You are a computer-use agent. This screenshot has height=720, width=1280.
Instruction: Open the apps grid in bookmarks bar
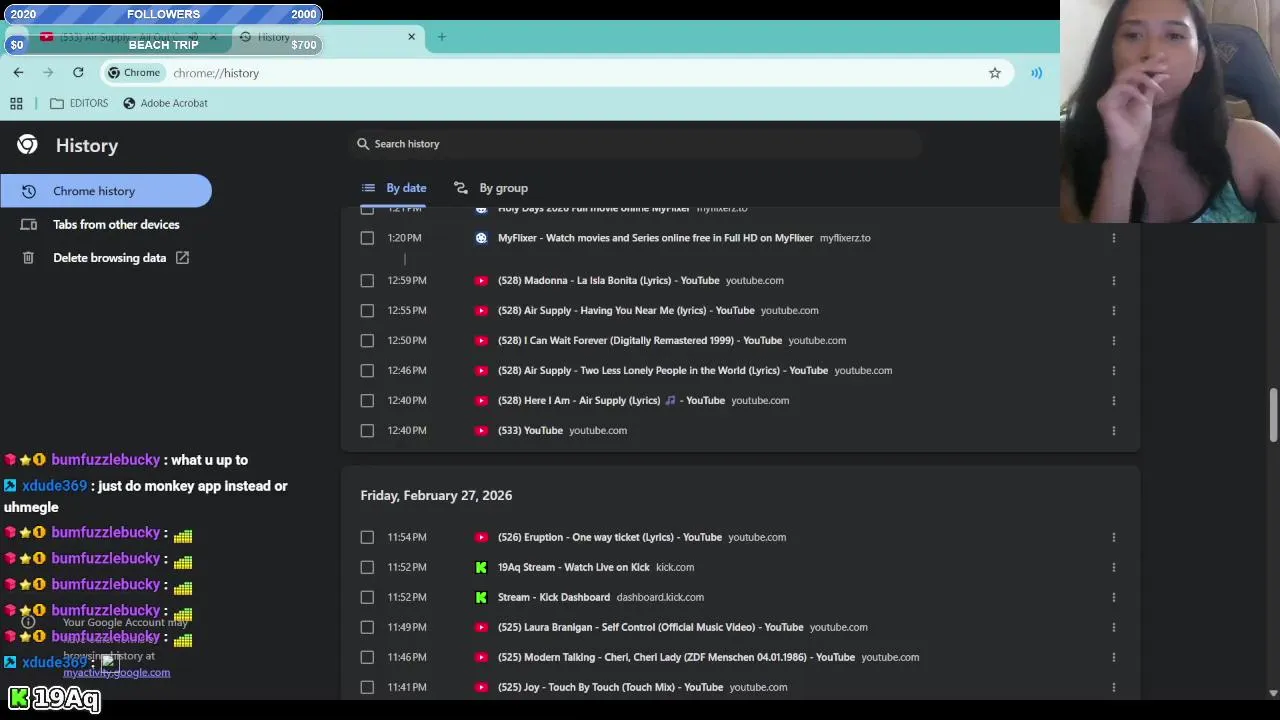click(x=16, y=103)
